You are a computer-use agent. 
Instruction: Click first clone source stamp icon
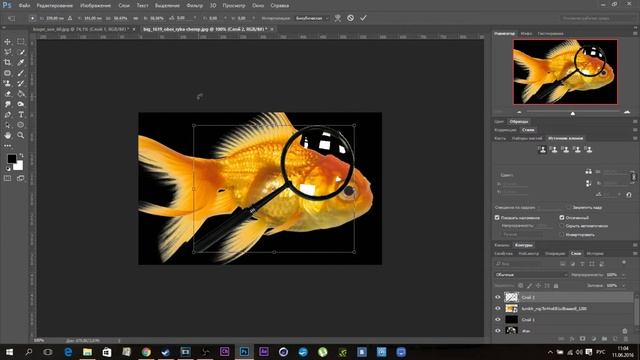pyautogui.click(x=542, y=150)
